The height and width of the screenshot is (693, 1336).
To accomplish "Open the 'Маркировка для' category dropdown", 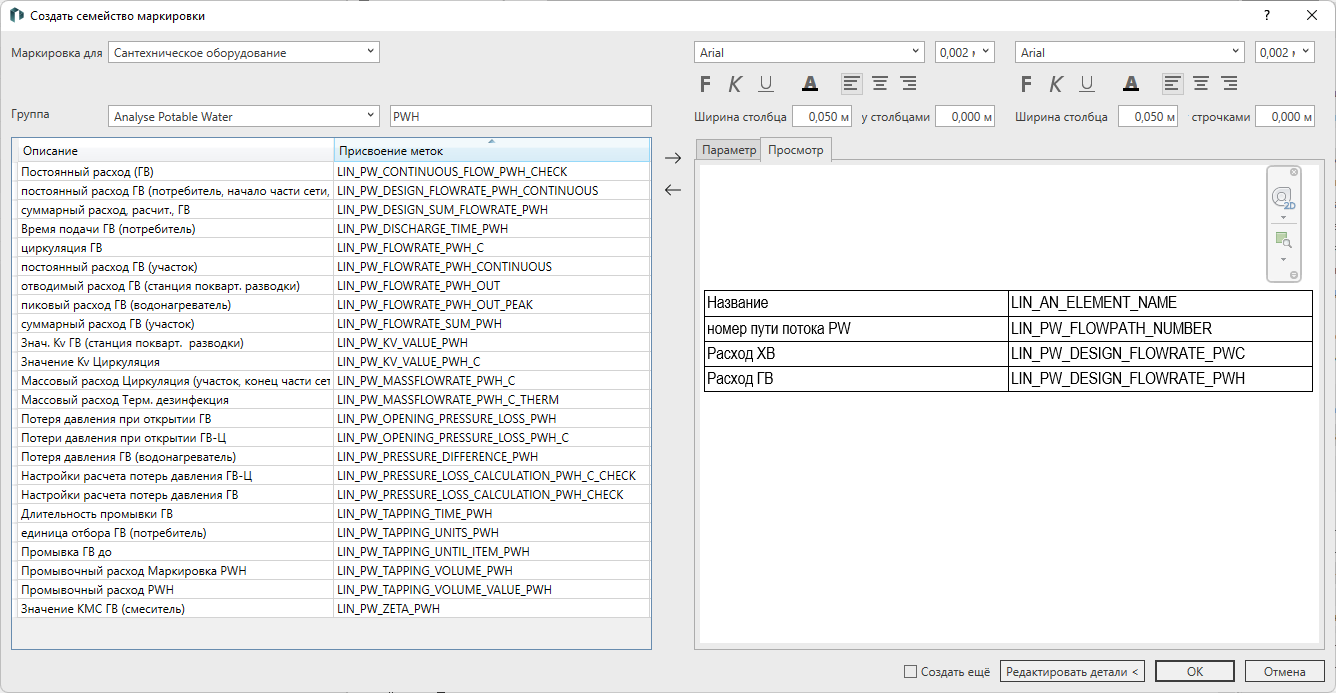I will pos(244,52).
